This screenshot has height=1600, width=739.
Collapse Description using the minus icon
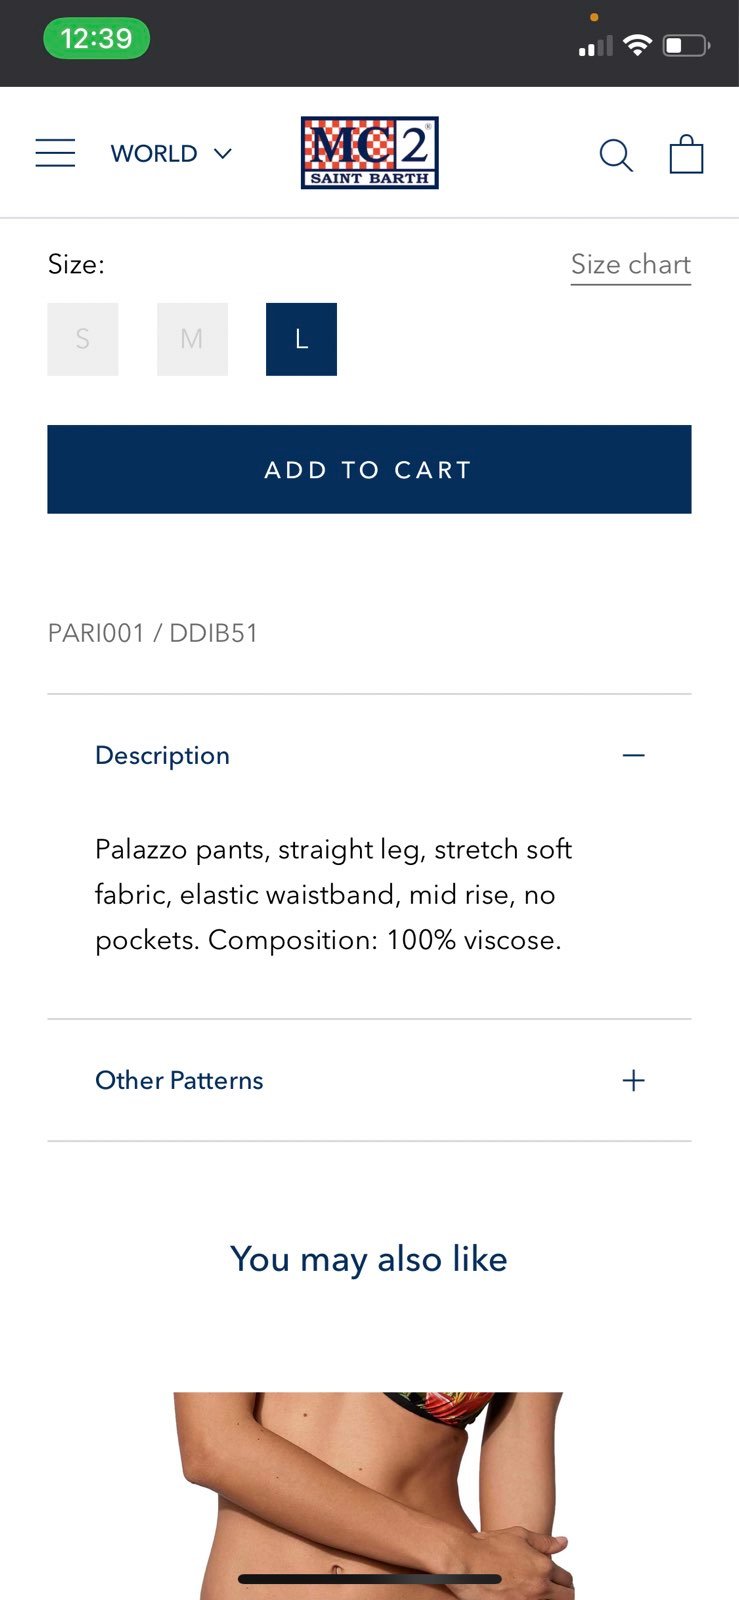pyautogui.click(x=633, y=755)
